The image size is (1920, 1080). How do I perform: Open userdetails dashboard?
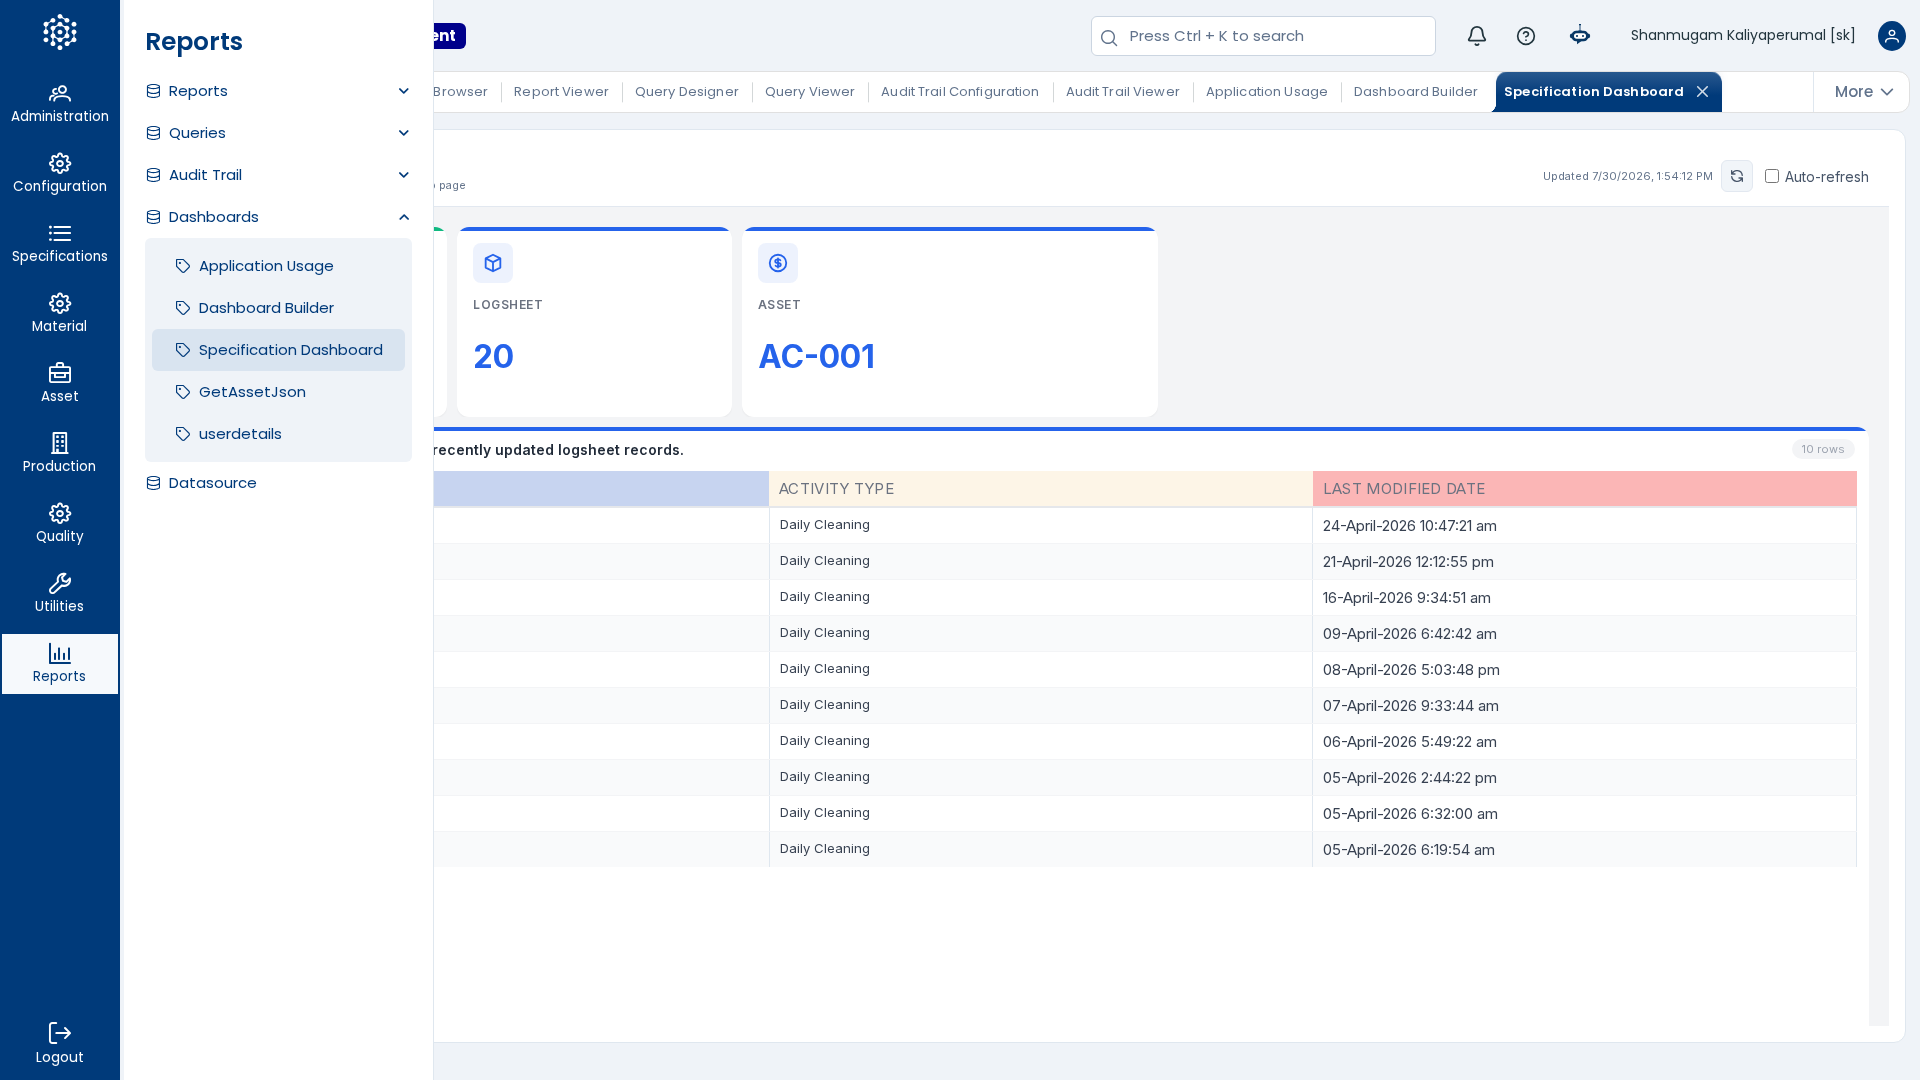278,434
